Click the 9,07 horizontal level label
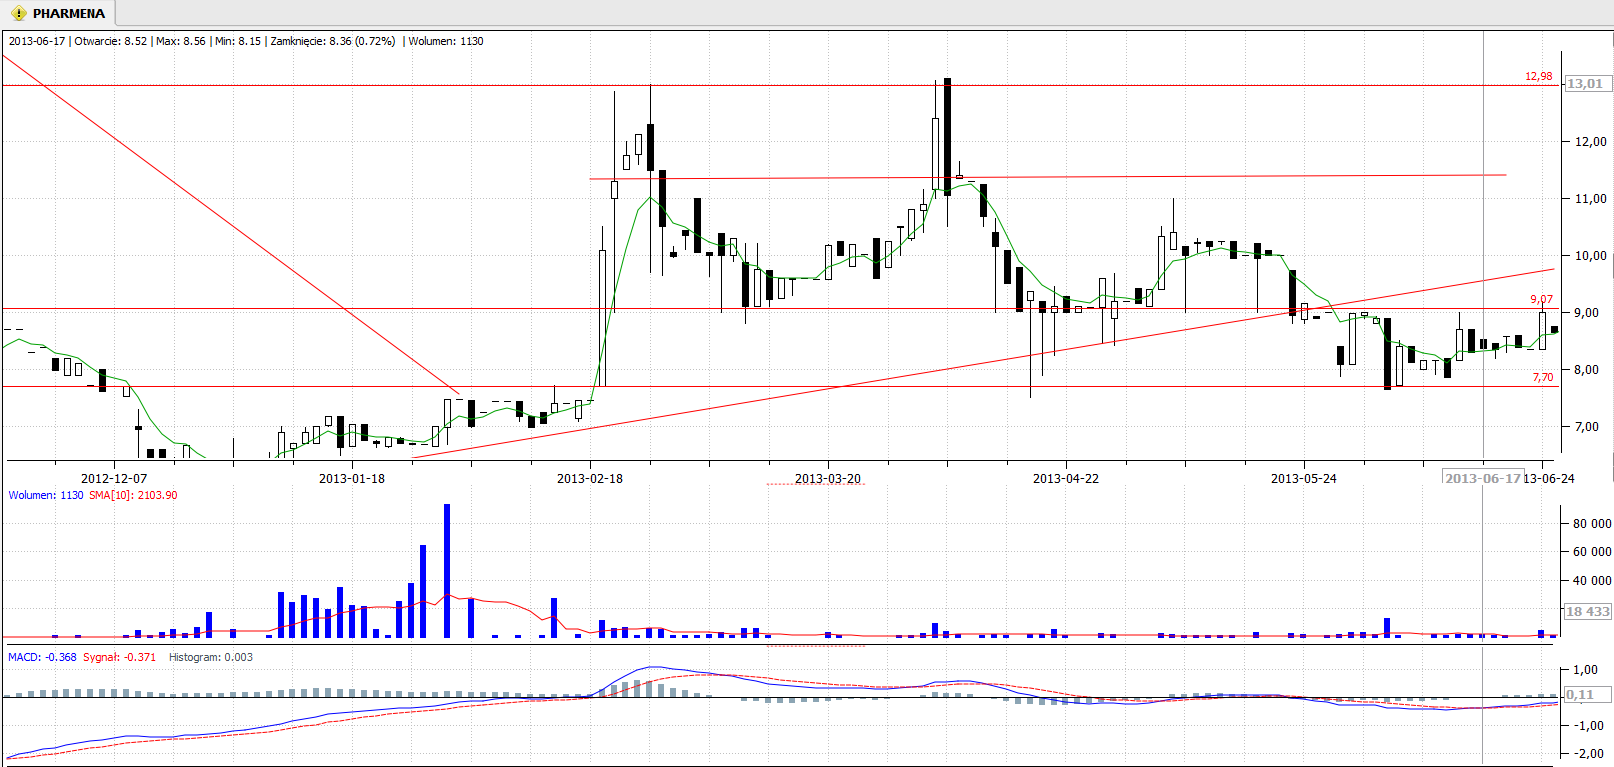1614x767 pixels. click(x=1541, y=299)
